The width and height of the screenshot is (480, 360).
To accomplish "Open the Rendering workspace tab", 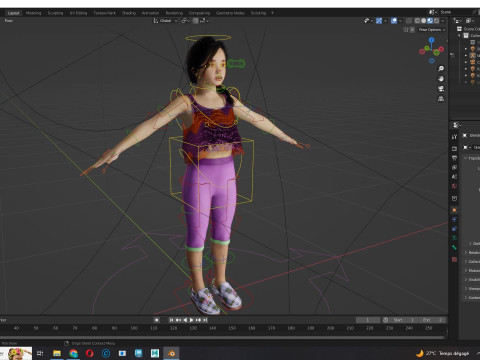I will tap(174, 13).
